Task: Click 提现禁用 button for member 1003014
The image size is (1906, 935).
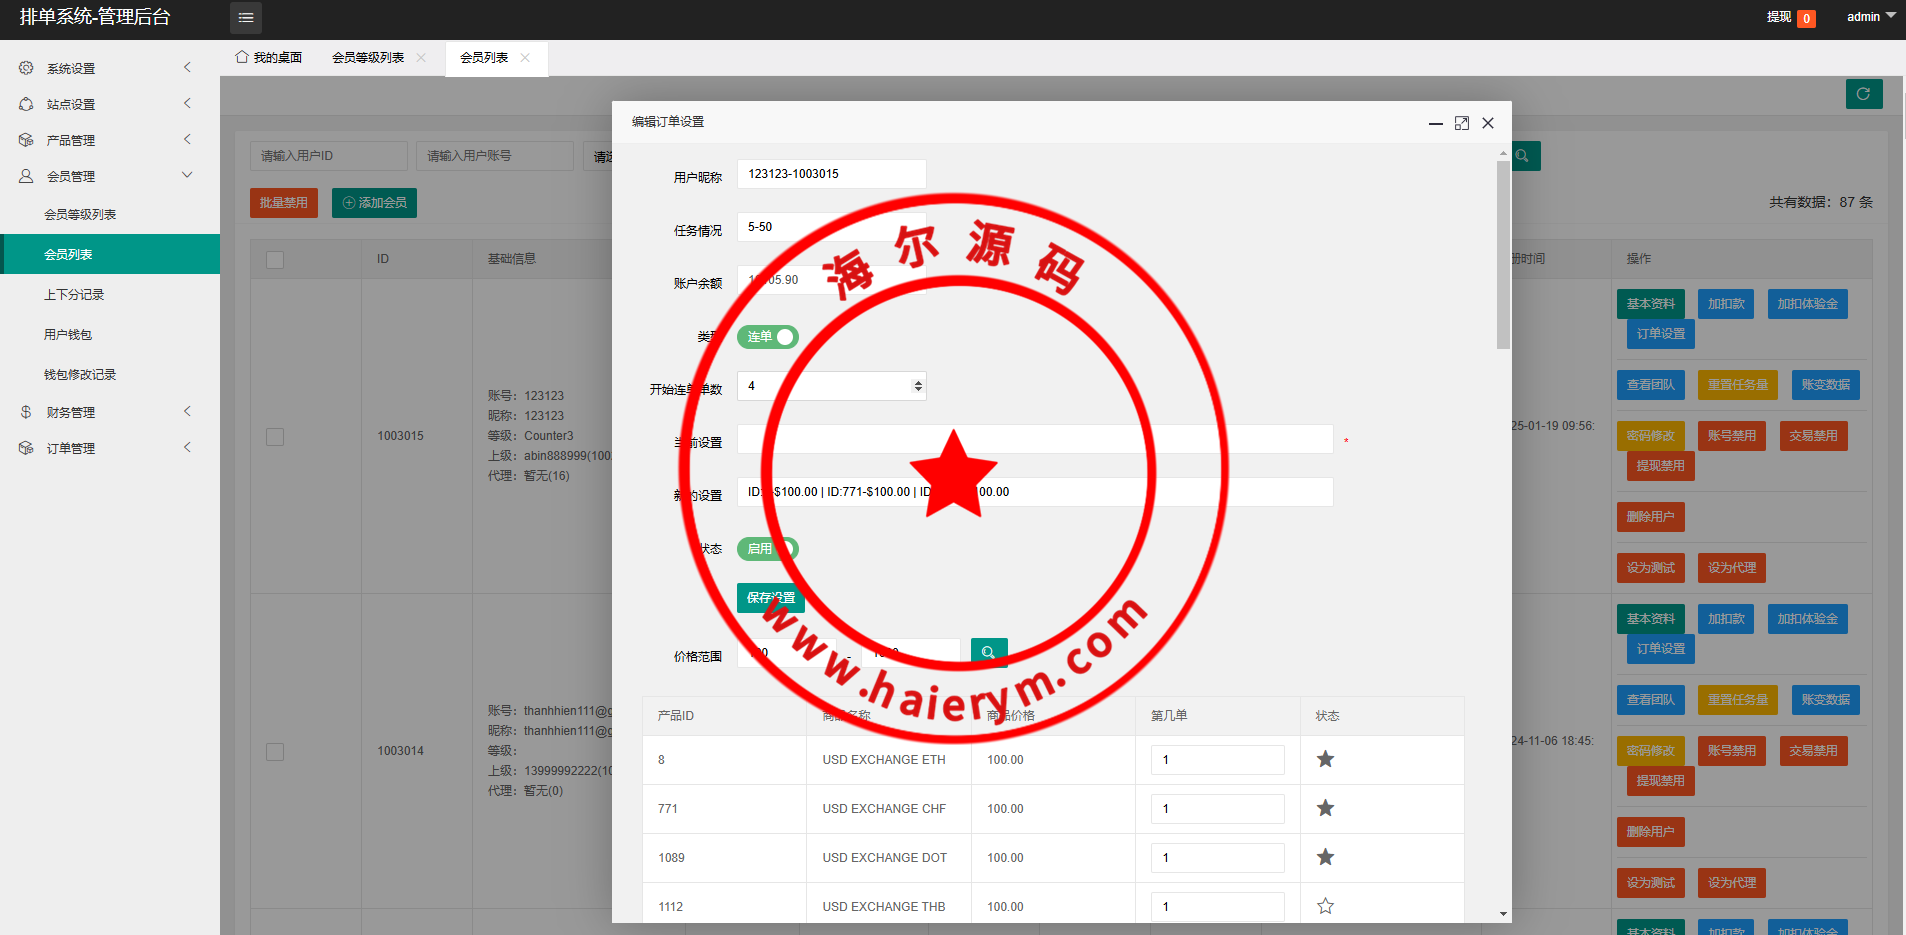Action: click(1661, 781)
